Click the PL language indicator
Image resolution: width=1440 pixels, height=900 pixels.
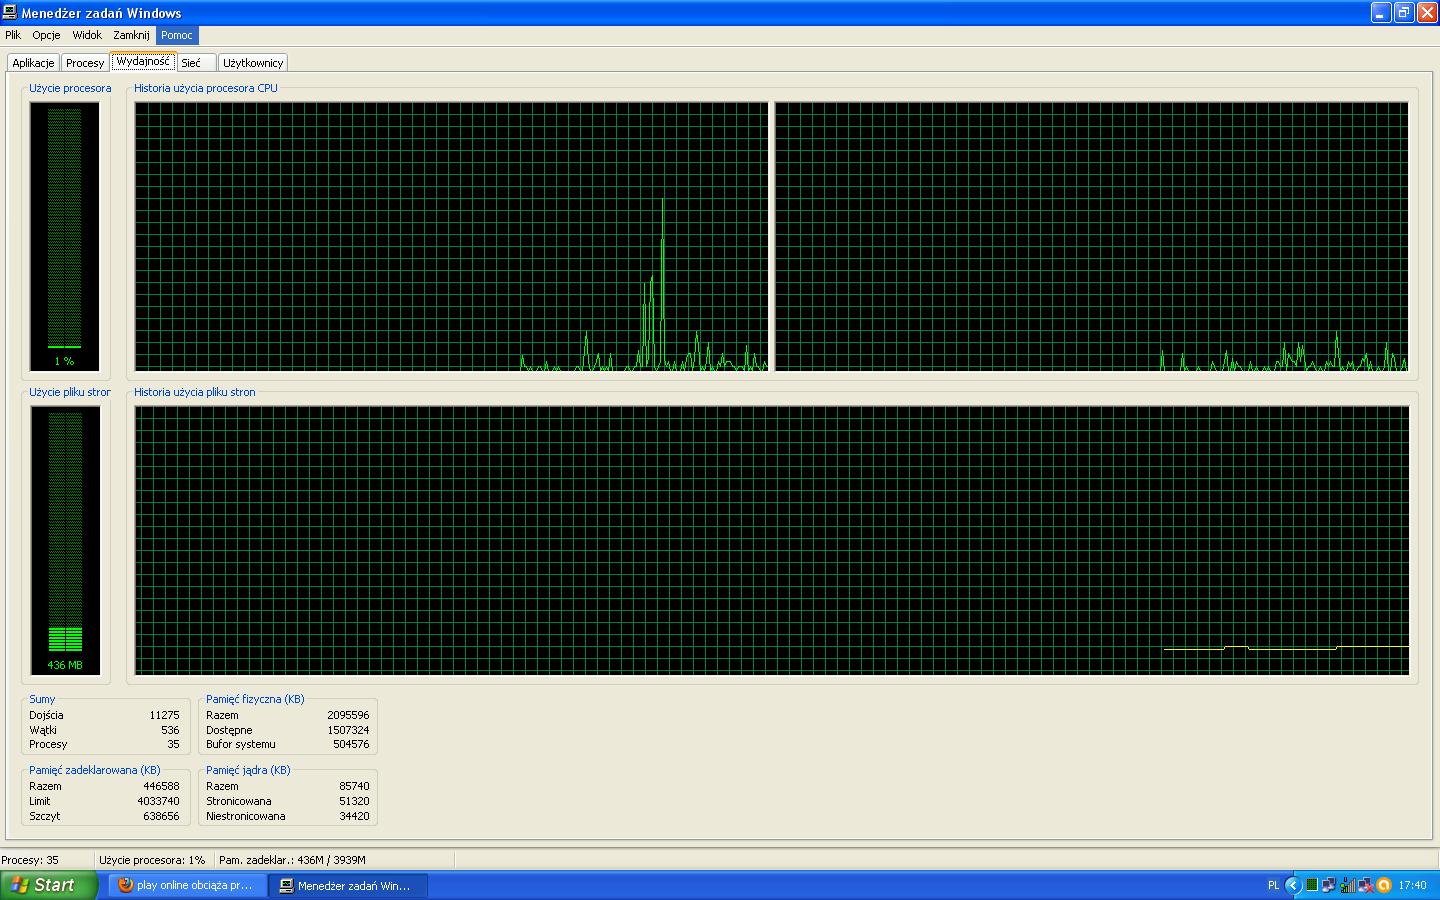[1273, 885]
